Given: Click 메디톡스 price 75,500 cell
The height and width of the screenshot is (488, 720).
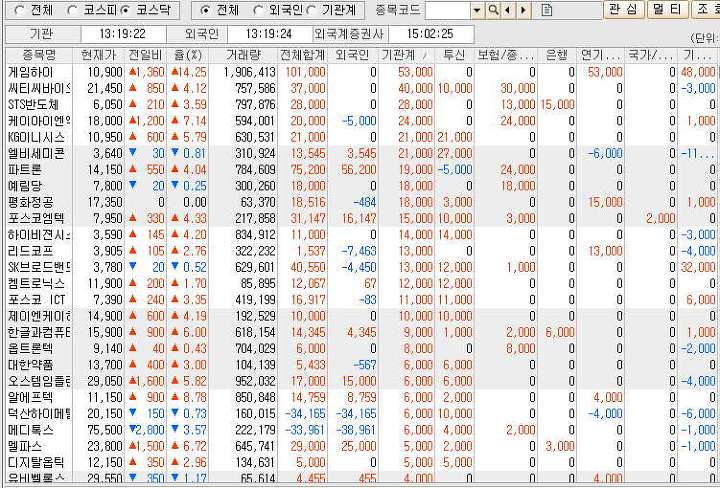Looking at the screenshot, I should point(105,430).
